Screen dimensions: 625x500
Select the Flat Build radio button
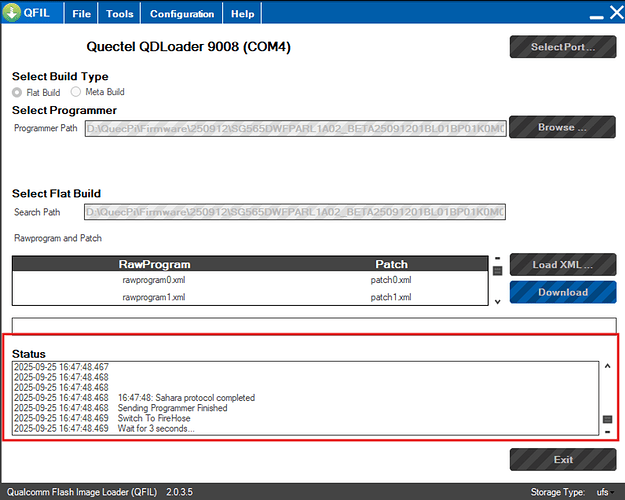(17, 93)
